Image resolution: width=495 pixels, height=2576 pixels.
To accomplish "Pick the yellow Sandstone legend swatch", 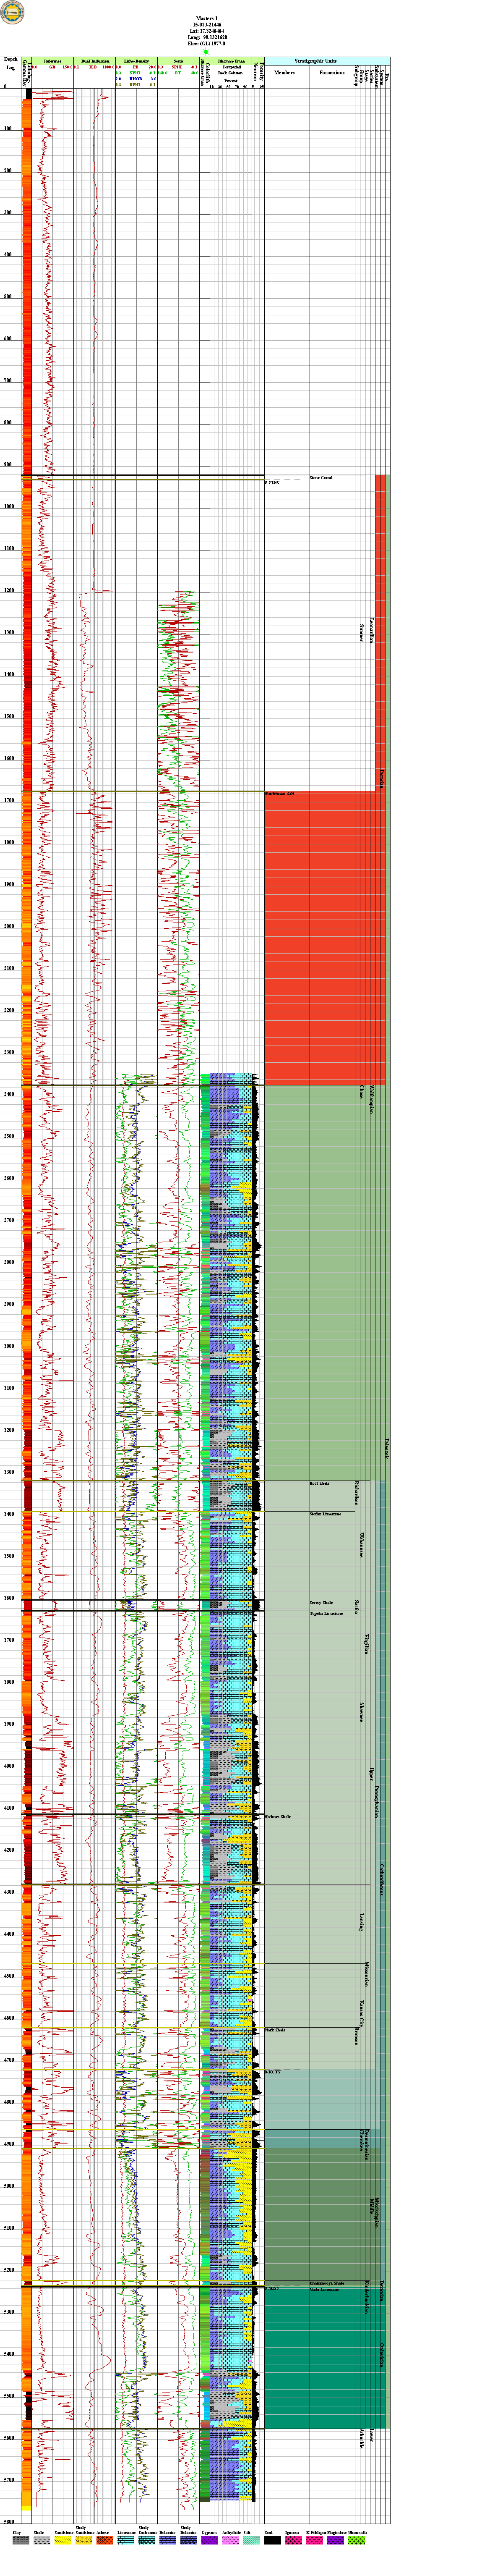I will pyautogui.click(x=63, y=2539).
